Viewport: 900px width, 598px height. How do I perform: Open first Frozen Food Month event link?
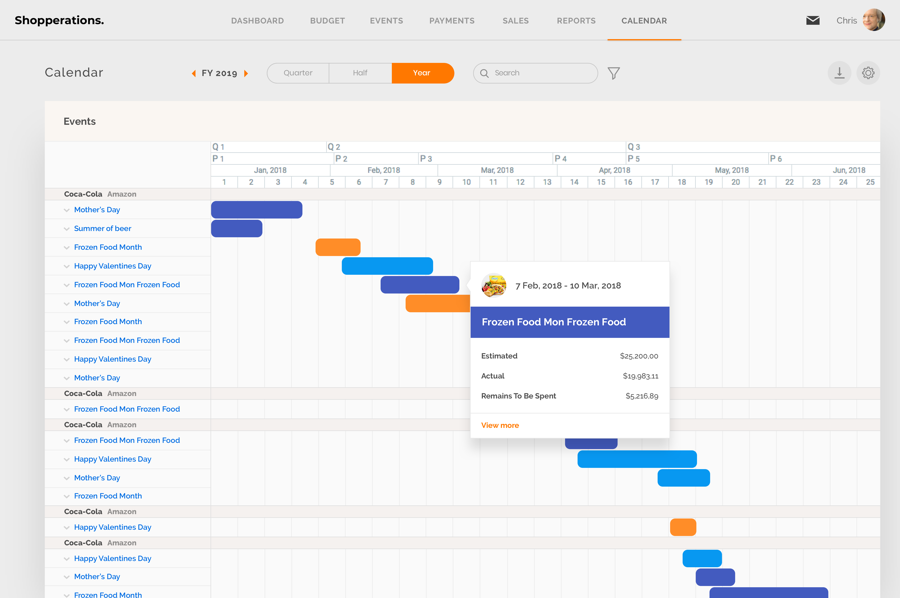[108, 247]
